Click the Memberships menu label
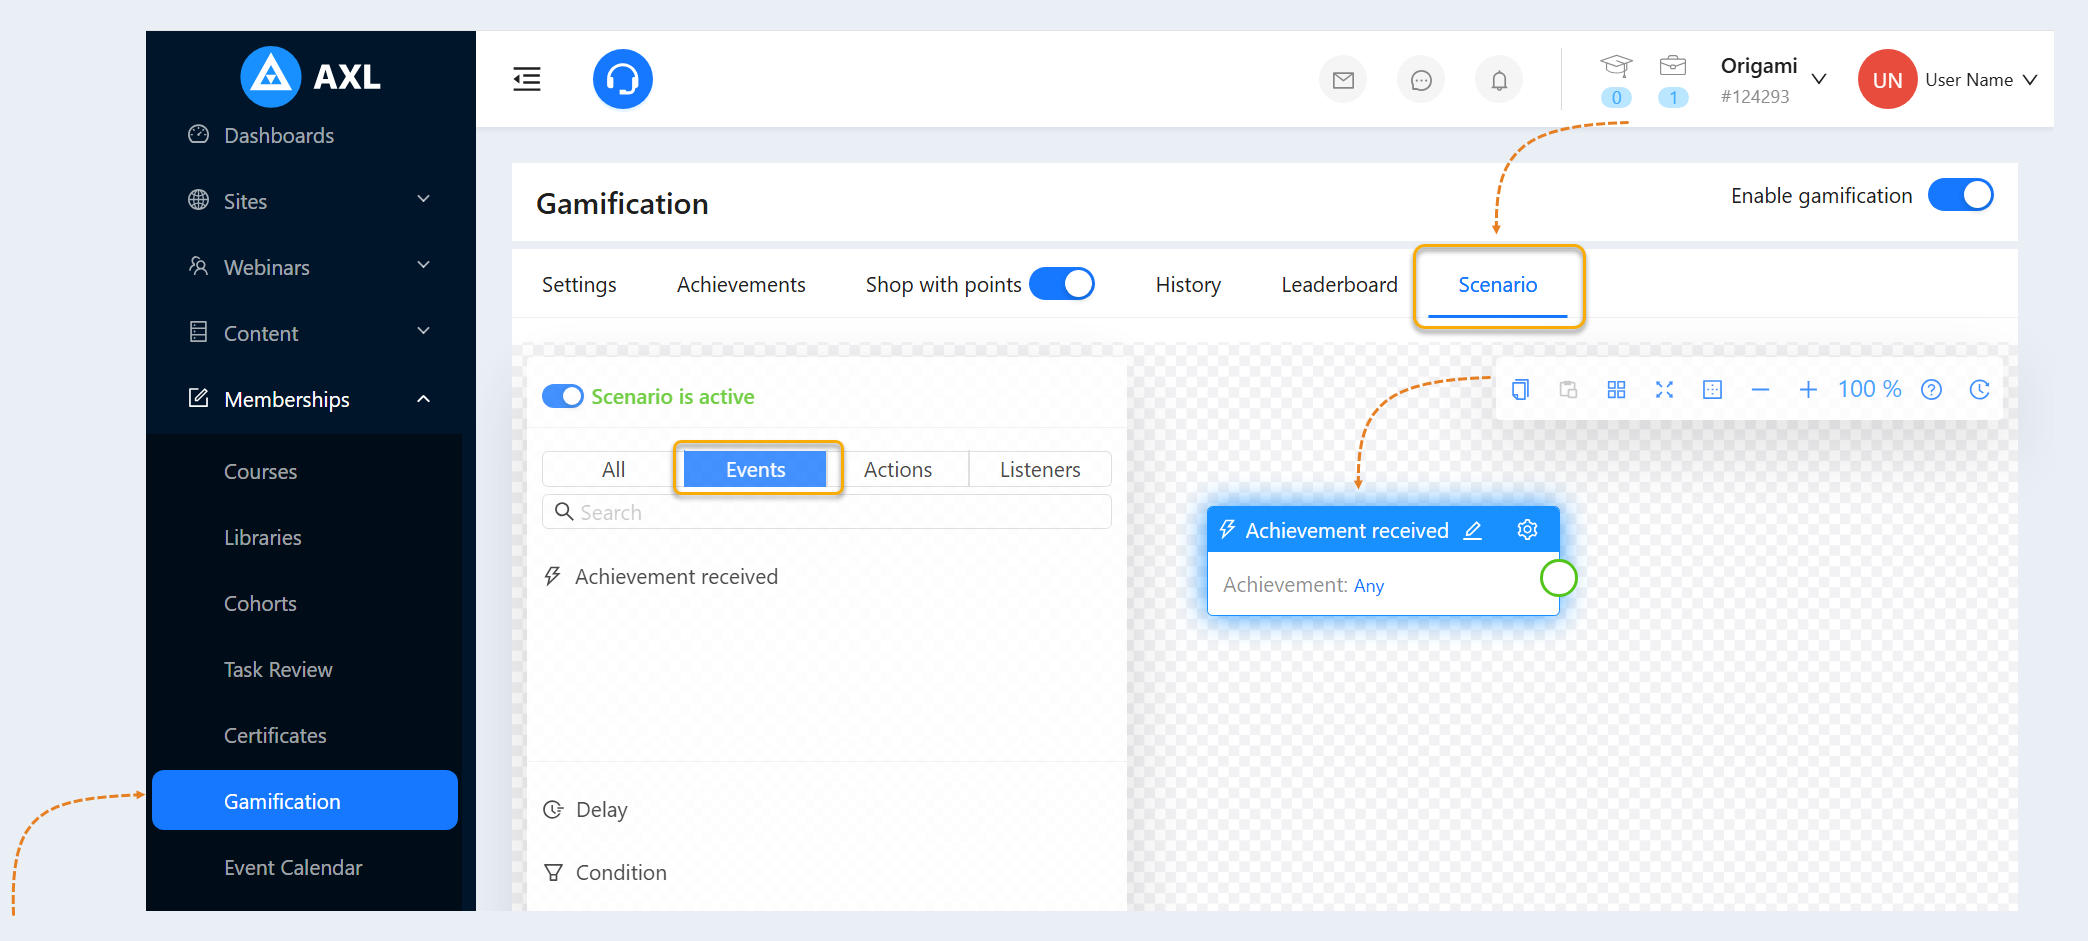 point(287,399)
